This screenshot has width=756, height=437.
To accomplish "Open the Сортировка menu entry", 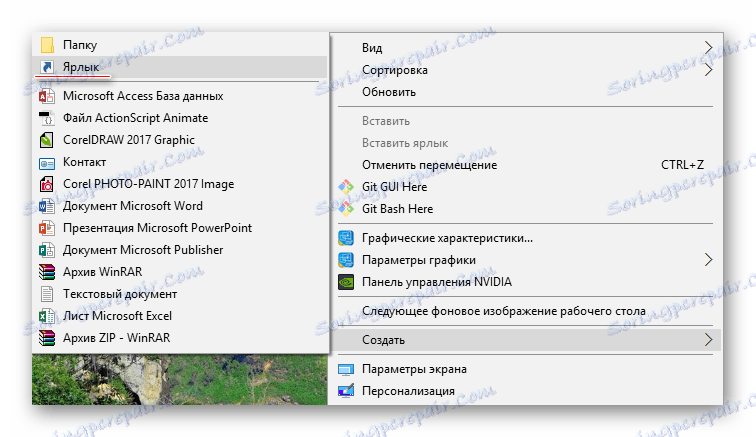I will tap(526, 70).
